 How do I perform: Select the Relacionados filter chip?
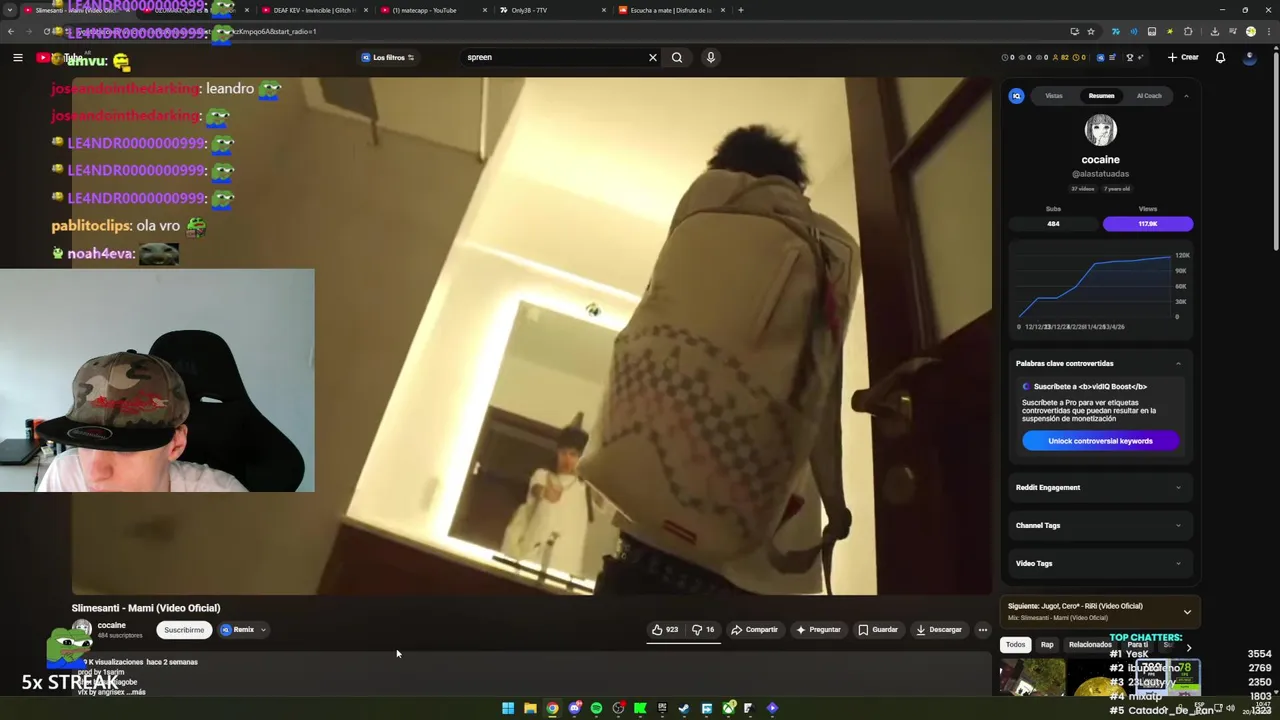point(1090,645)
